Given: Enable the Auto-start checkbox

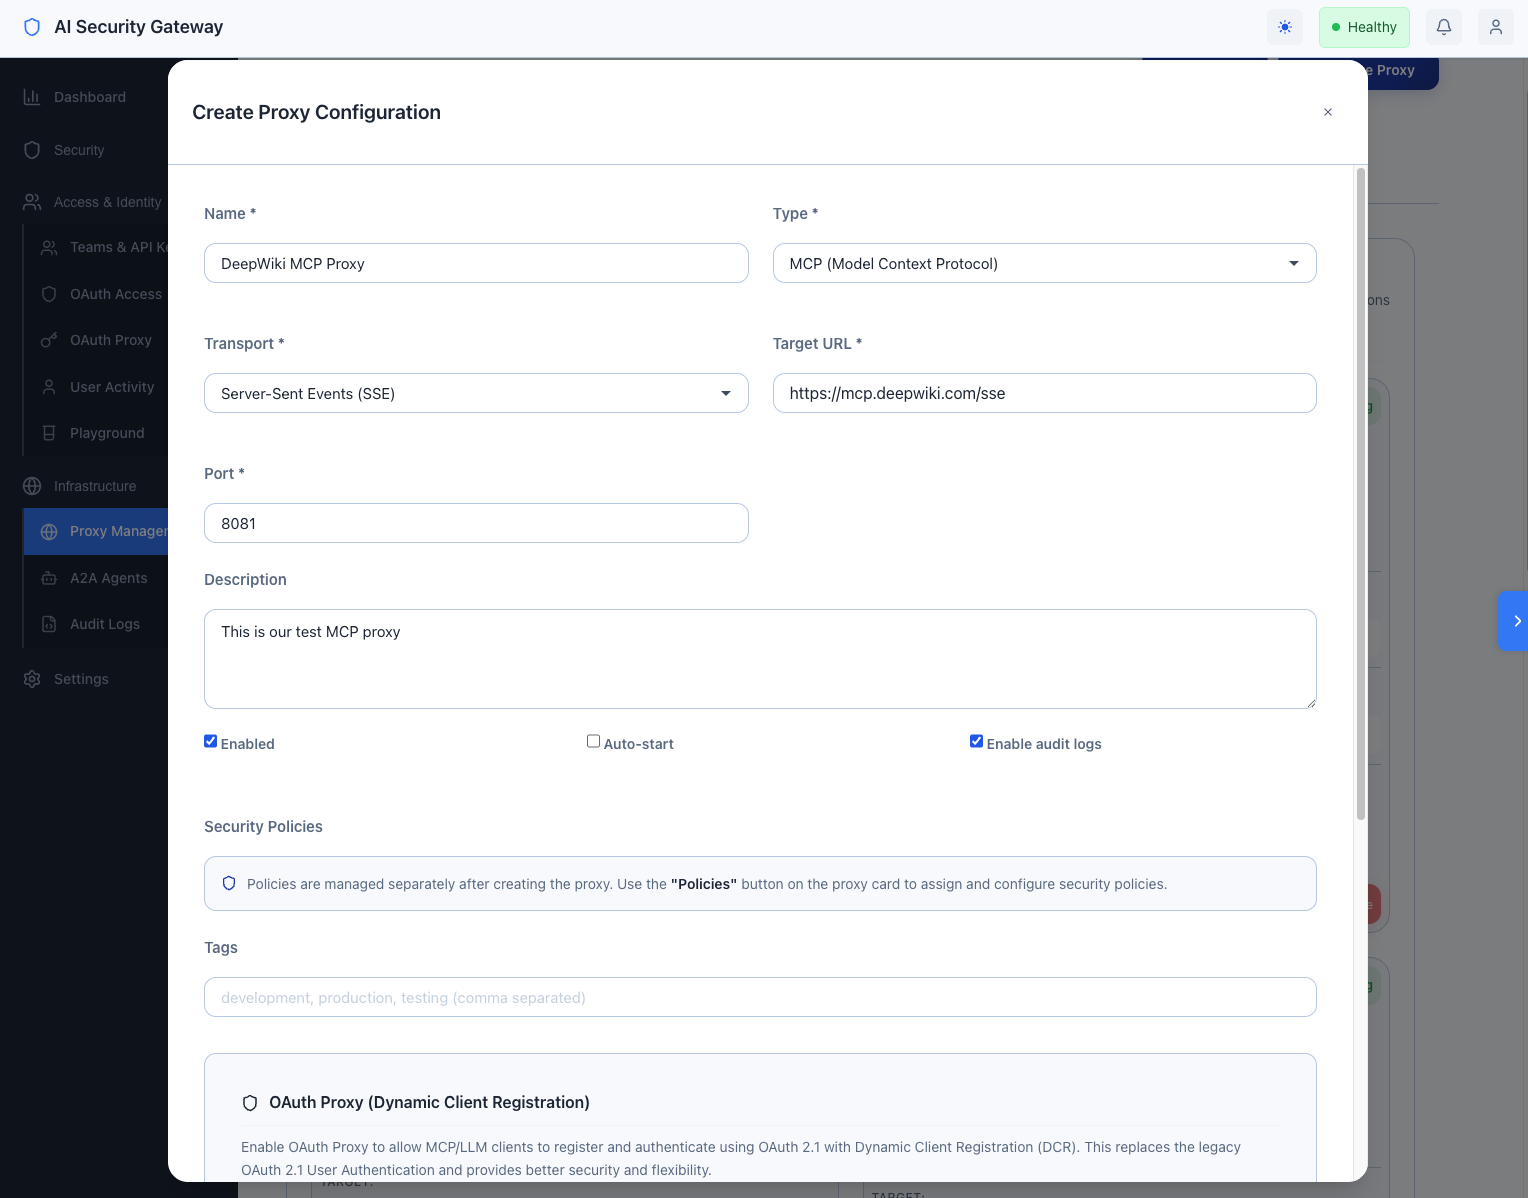Looking at the screenshot, I should (593, 741).
